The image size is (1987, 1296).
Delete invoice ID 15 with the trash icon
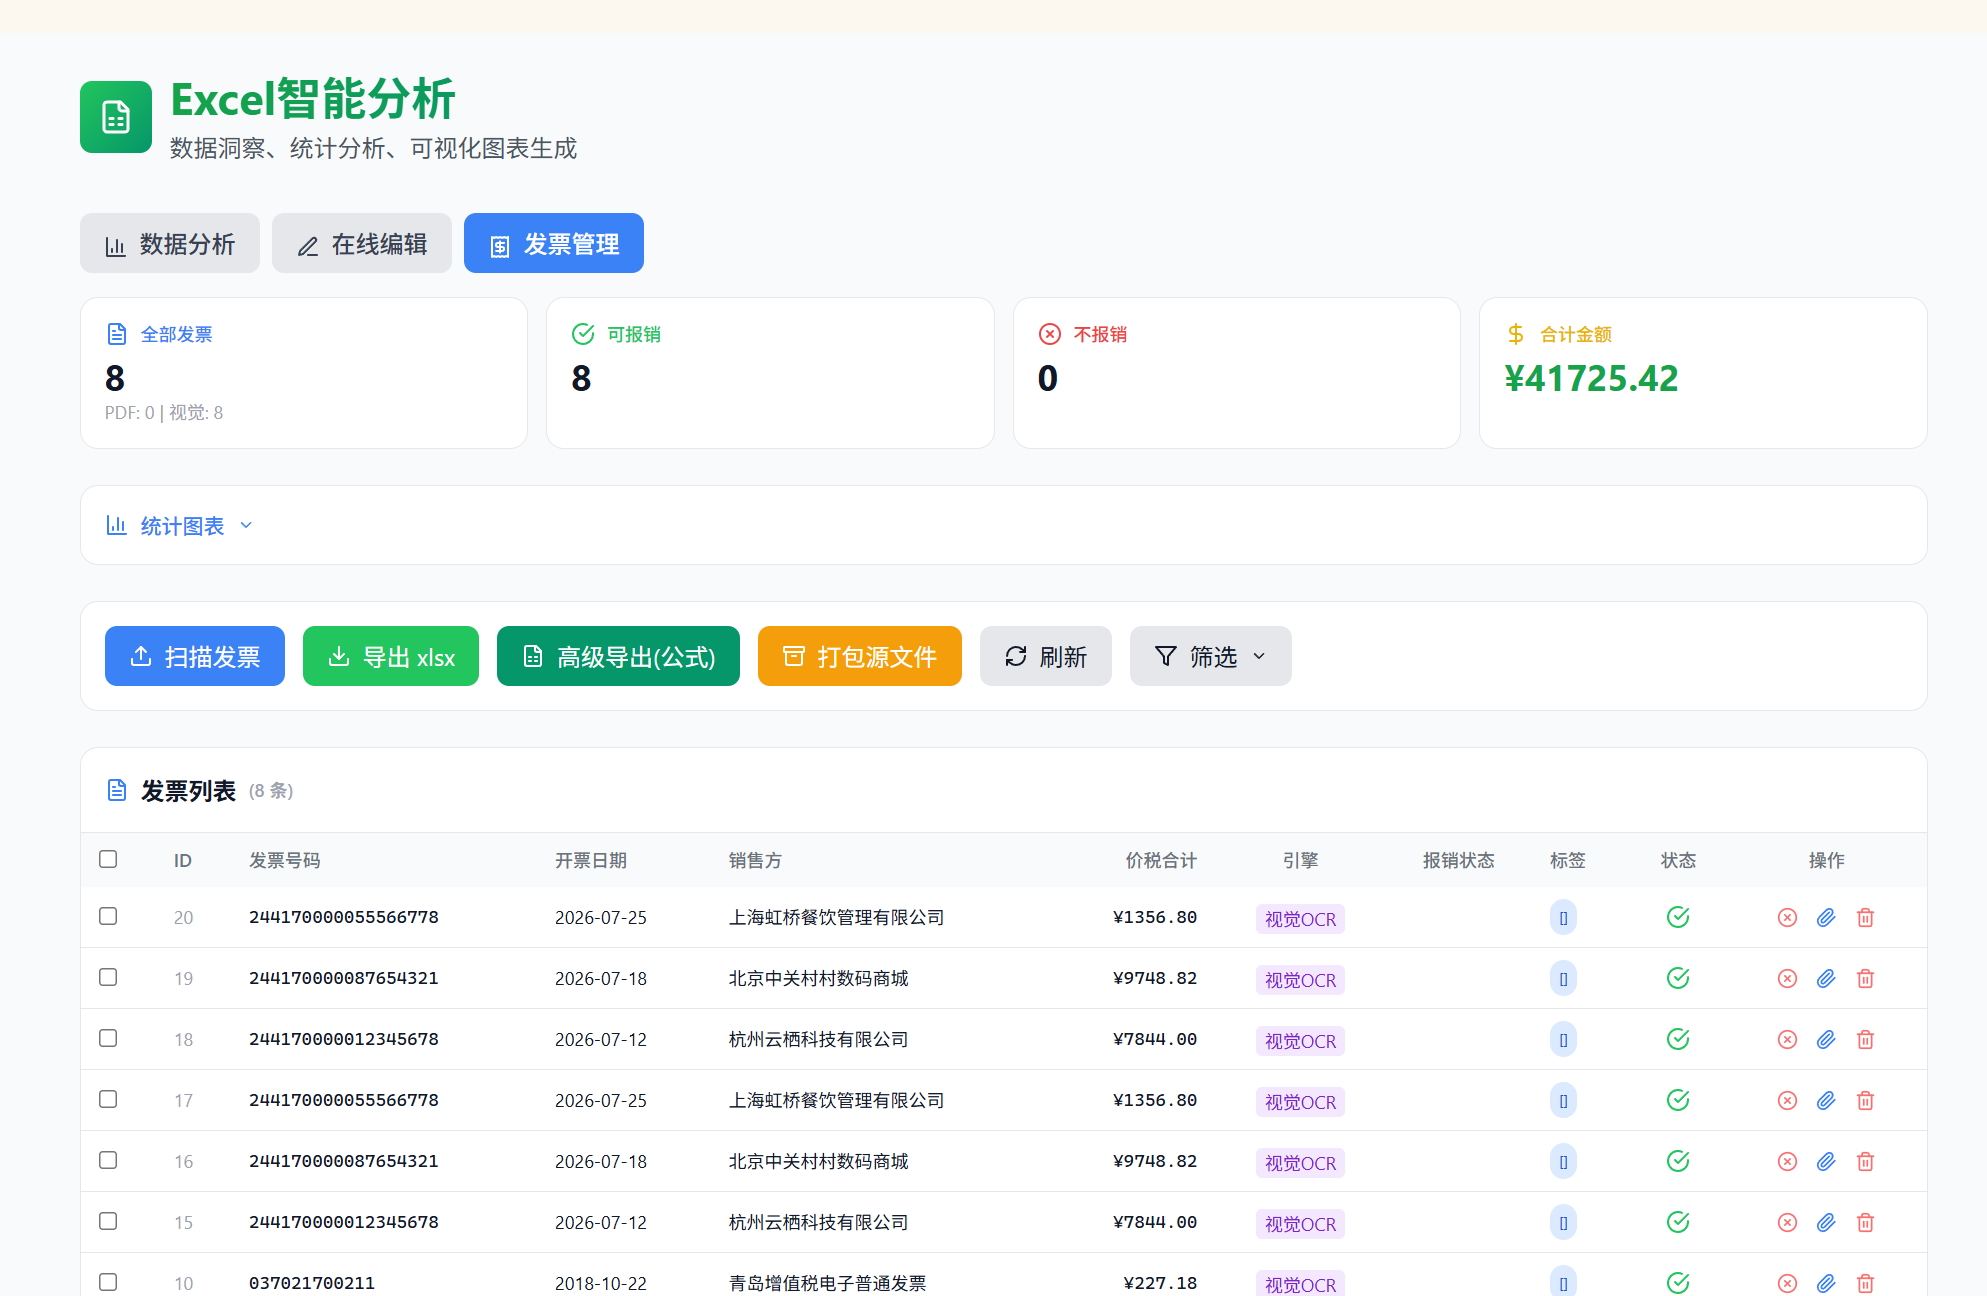point(1865,1223)
